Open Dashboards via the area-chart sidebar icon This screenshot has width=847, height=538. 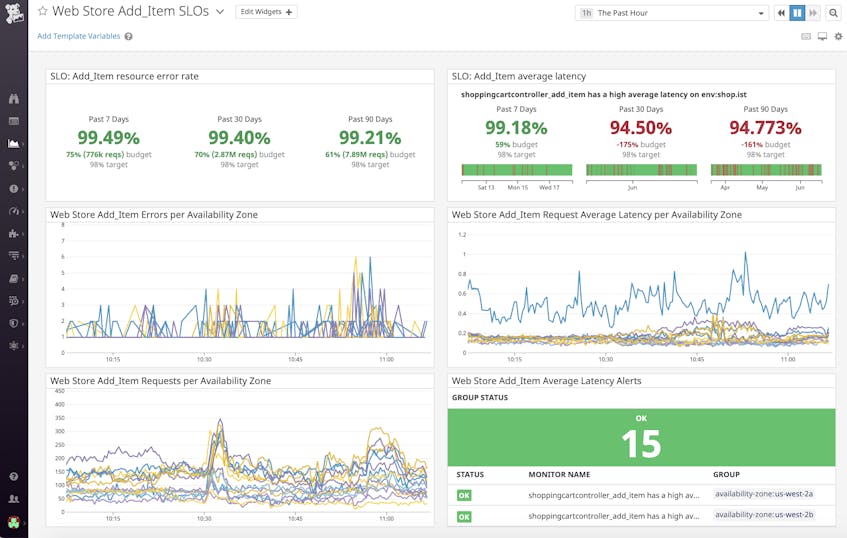[x=14, y=144]
